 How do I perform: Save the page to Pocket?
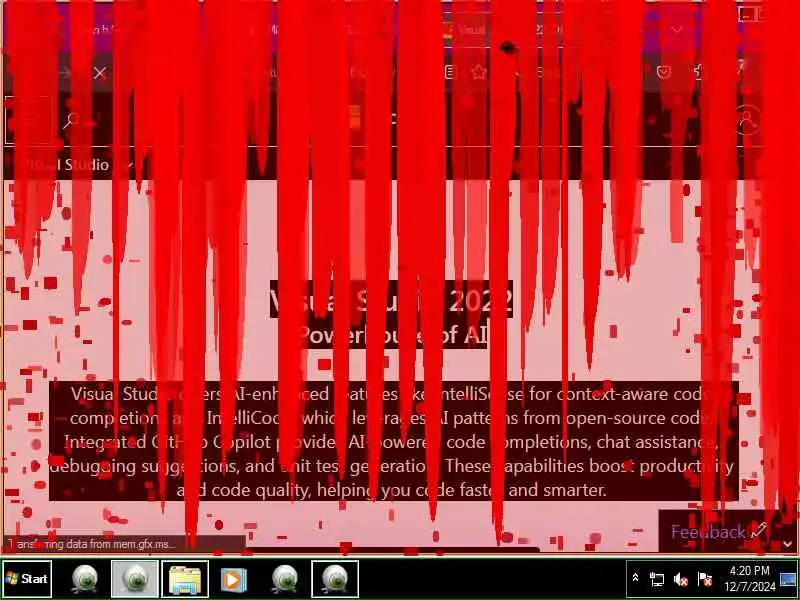coord(663,72)
